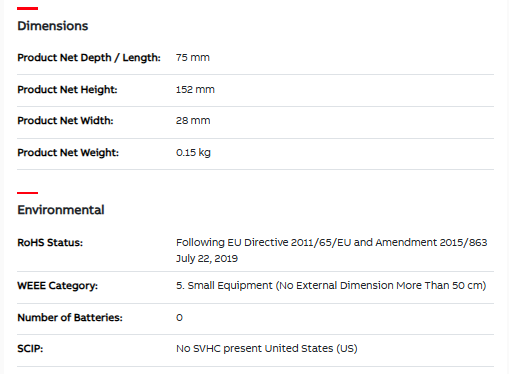This screenshot has height=374, width=509.
Task: Click the July 22, 2019 date text
Action: [207, 258]
